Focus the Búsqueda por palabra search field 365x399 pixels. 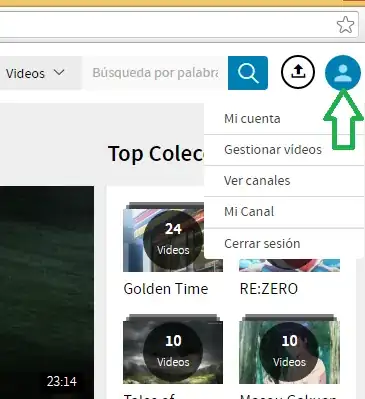point(155,73)
